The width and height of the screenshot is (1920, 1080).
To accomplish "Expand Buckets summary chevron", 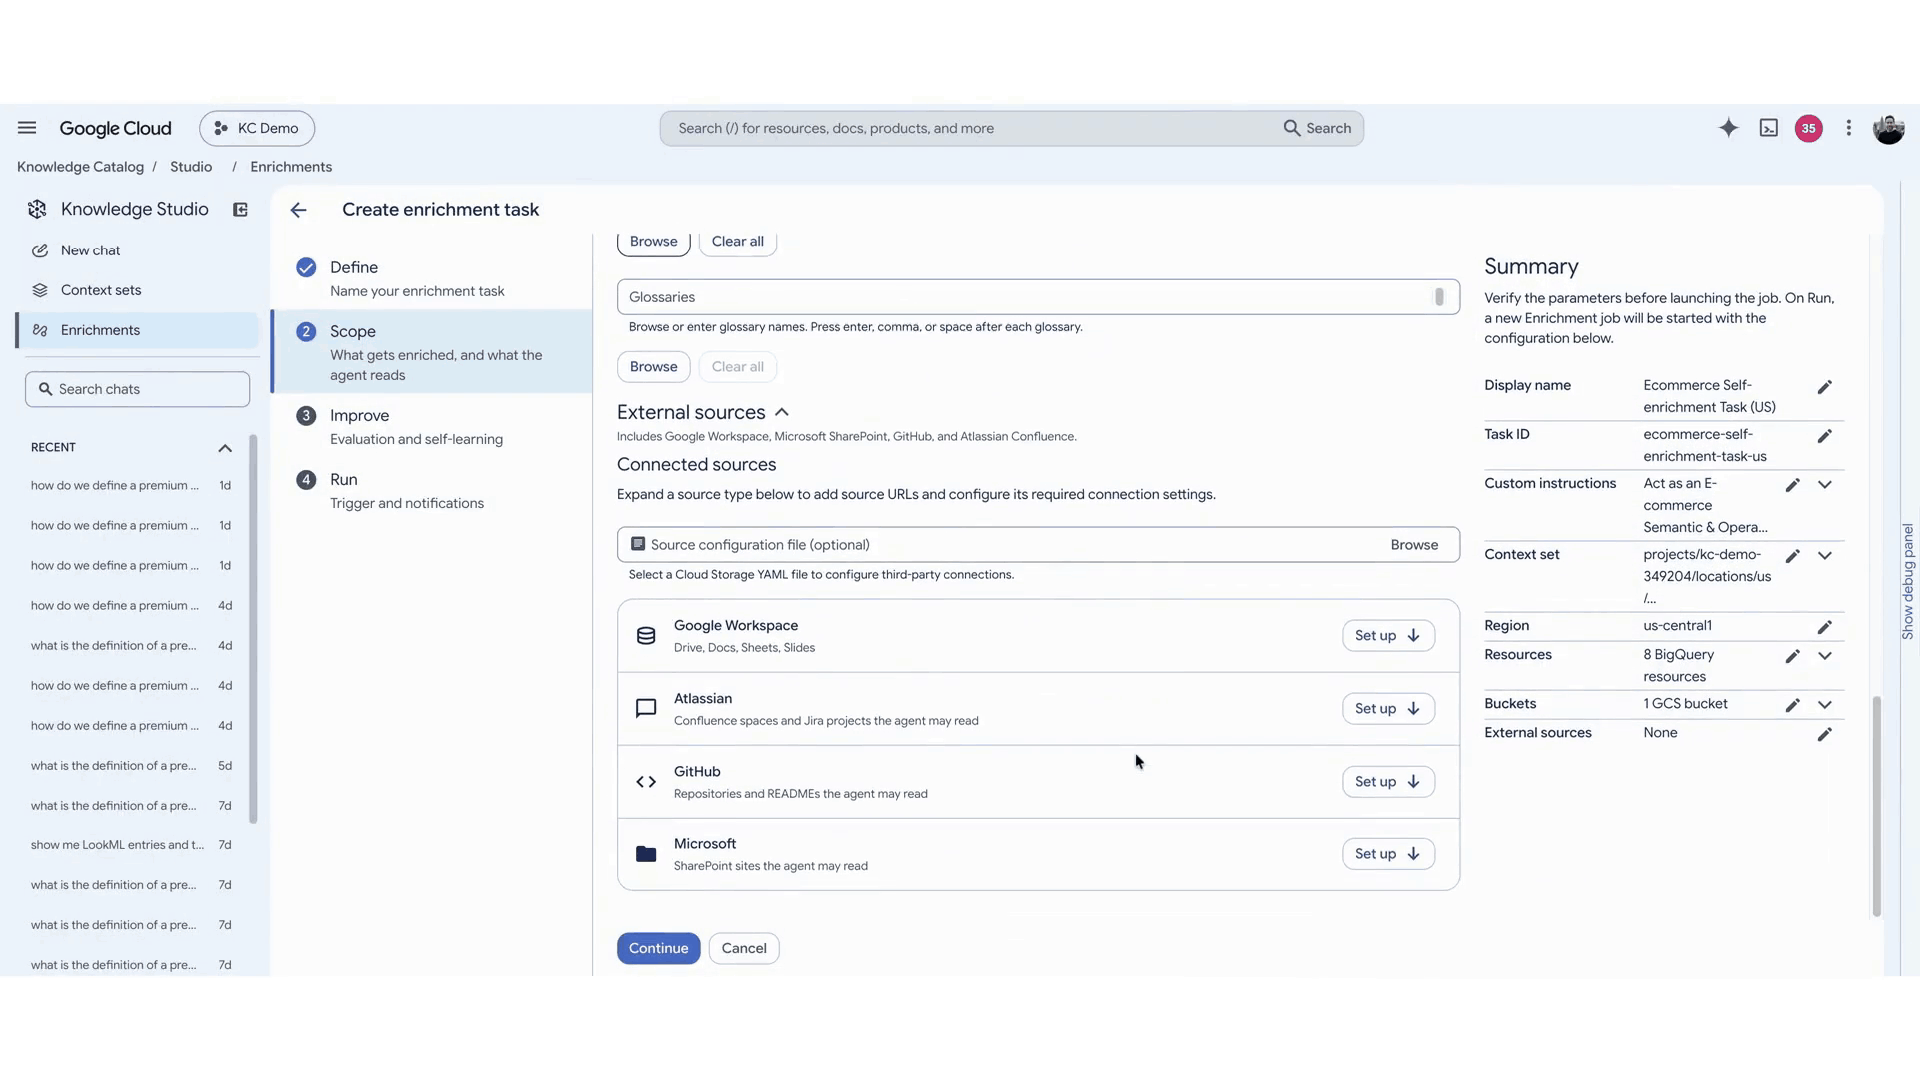I will (x=1824, y=705).
